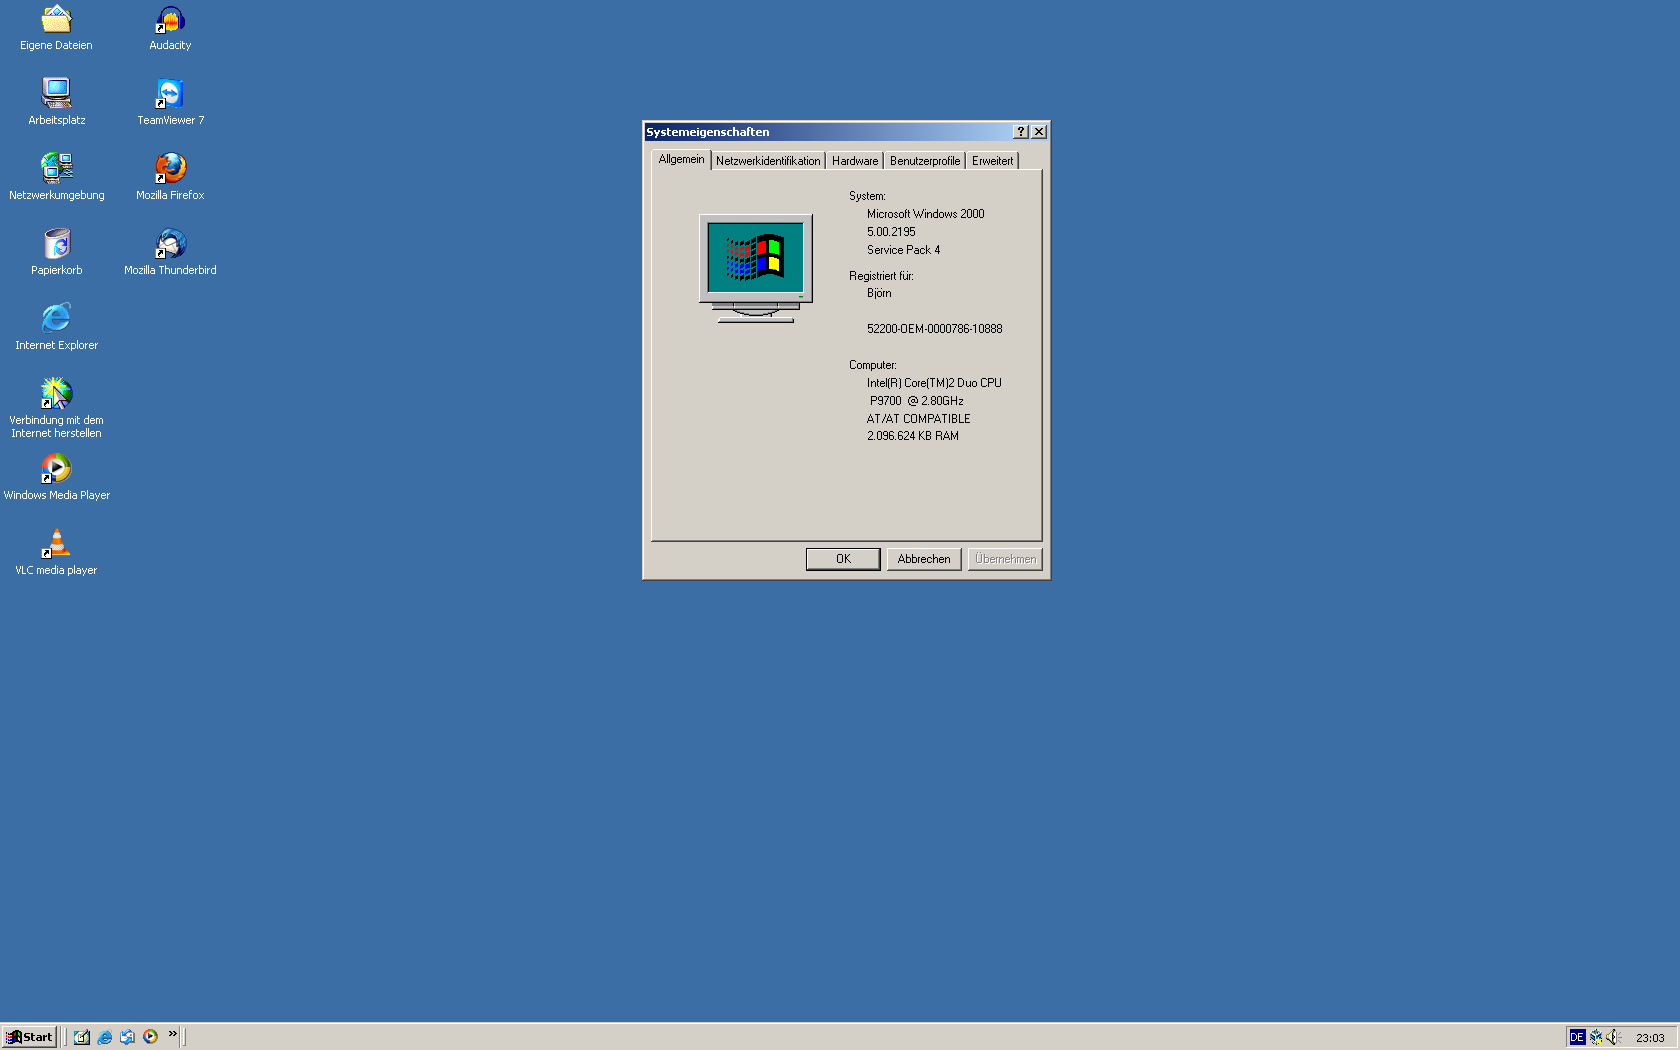Click the Papierkorb recycle bin icon
The height and width of the screenshot is (1050, 1680).
57,244
